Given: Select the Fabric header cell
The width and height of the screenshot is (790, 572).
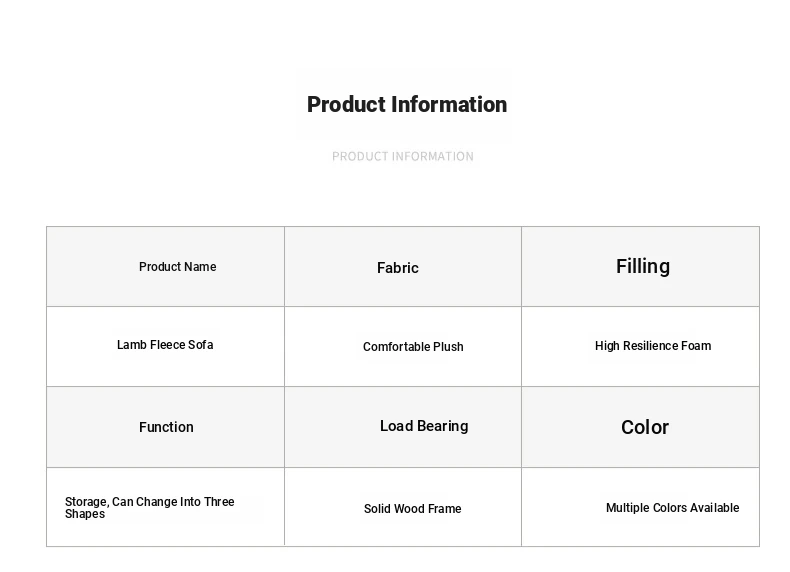Looking at the screenshot, I should coord(397,268).
